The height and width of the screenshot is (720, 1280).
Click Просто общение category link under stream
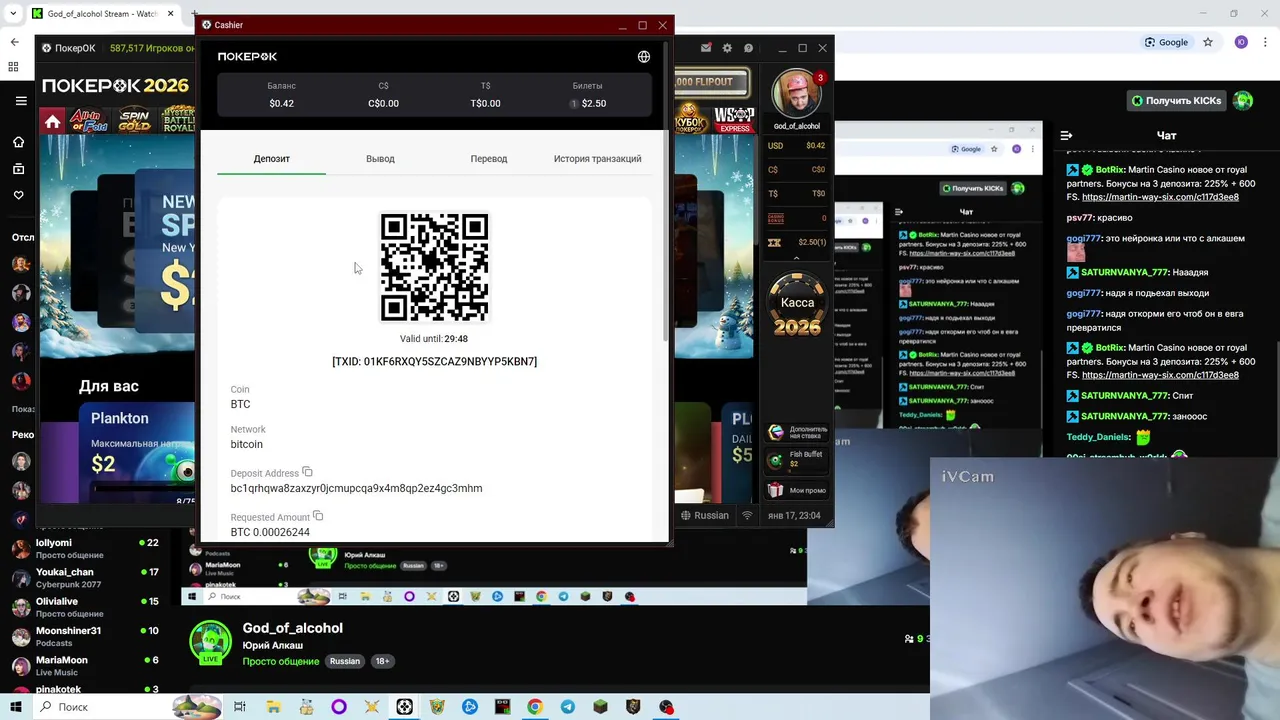pyautogui.click(x=281, y=661)
